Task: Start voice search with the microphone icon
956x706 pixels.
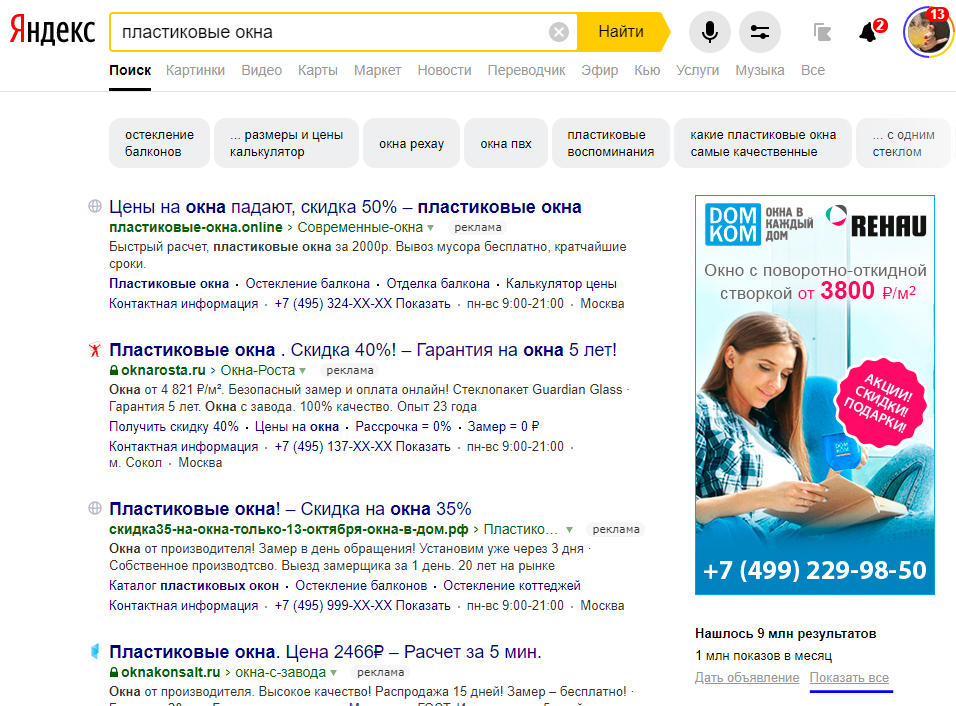Action: click(710, 32)
